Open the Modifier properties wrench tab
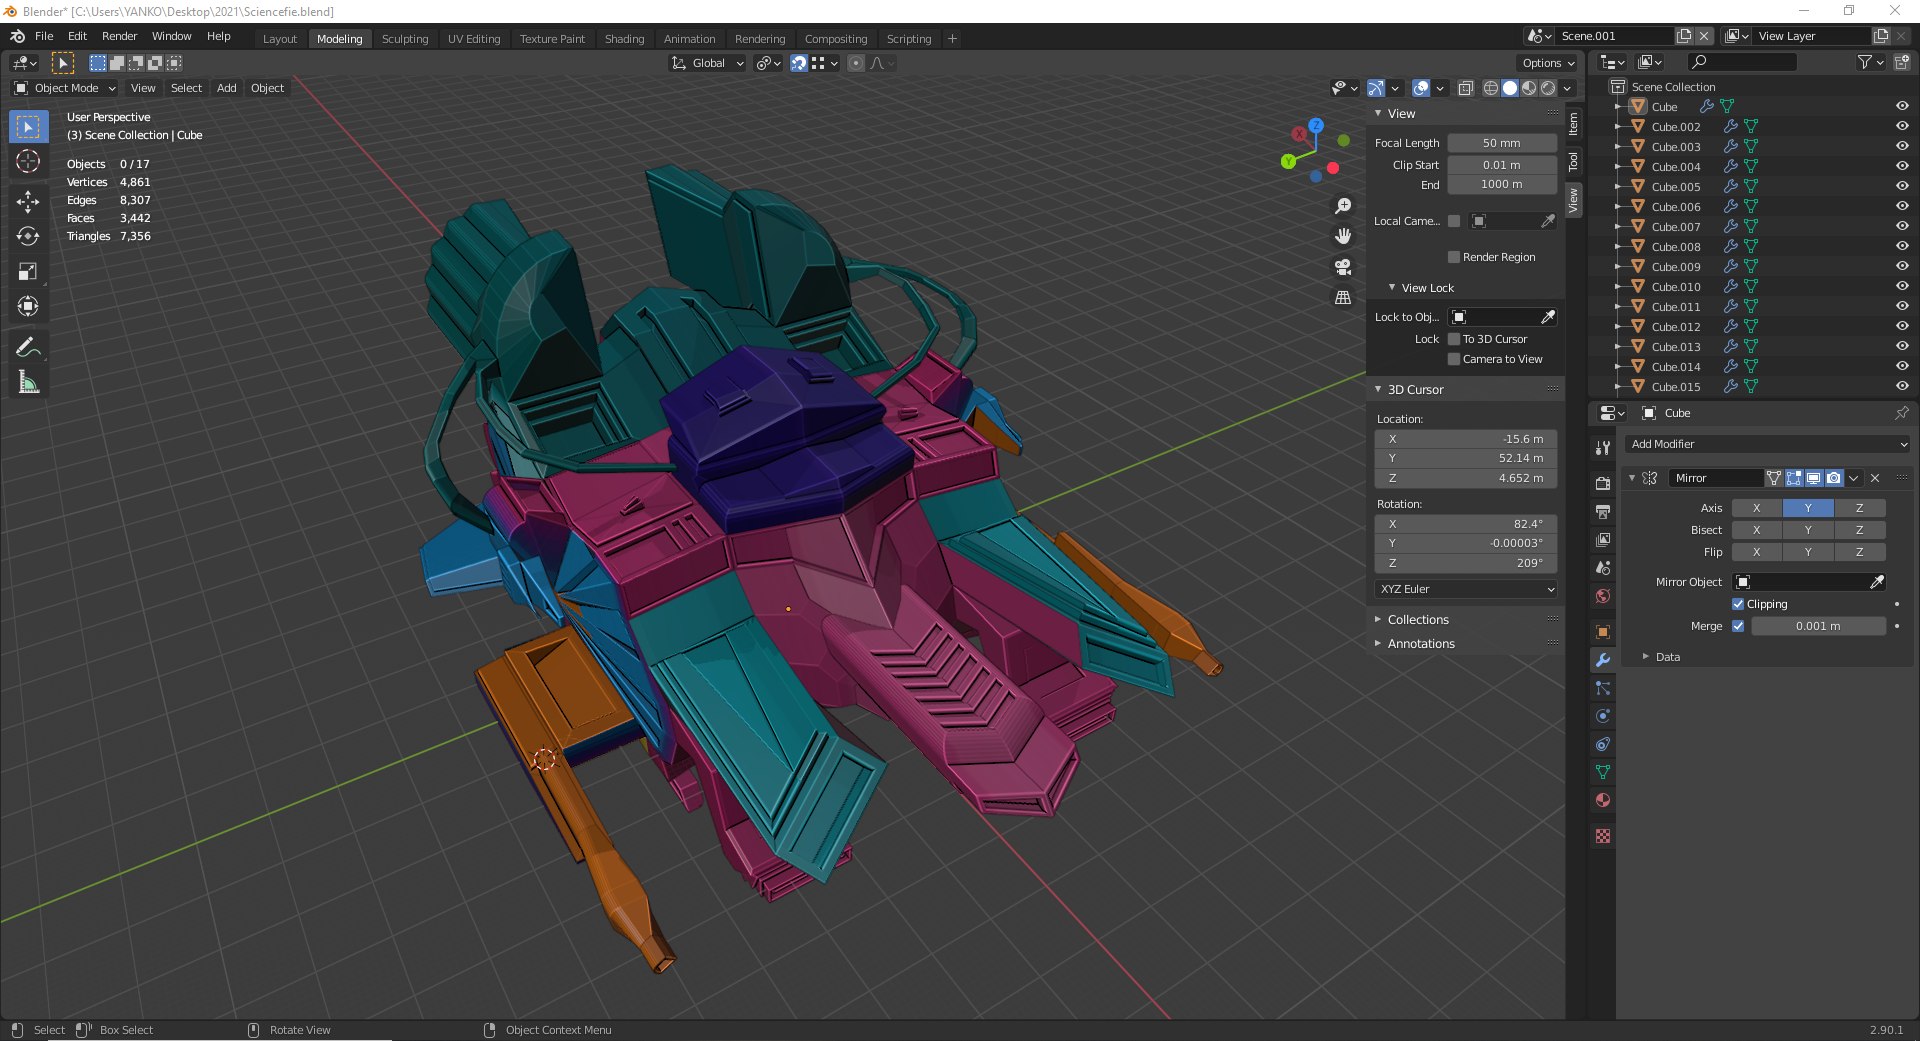The width and height of the screenshot is (1920, 1041). (1603, 660)
